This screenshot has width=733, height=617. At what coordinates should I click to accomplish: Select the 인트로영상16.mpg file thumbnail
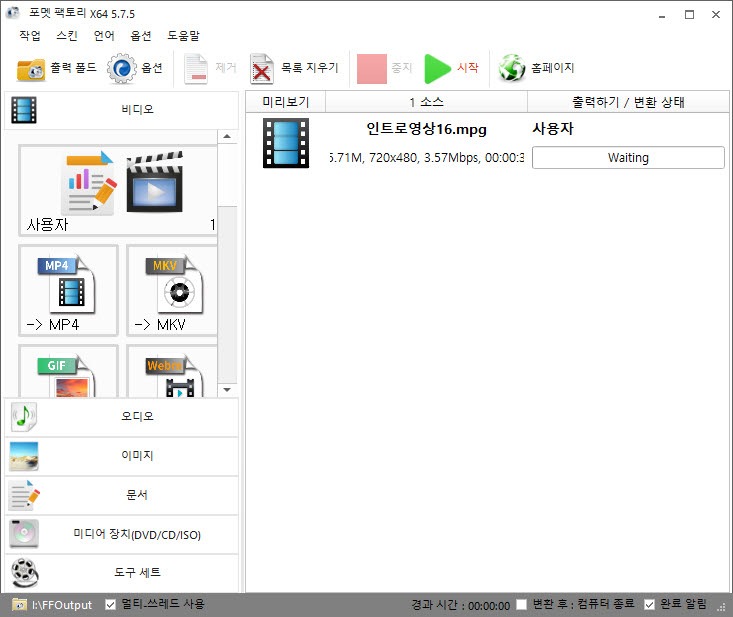tap(286, 143)
